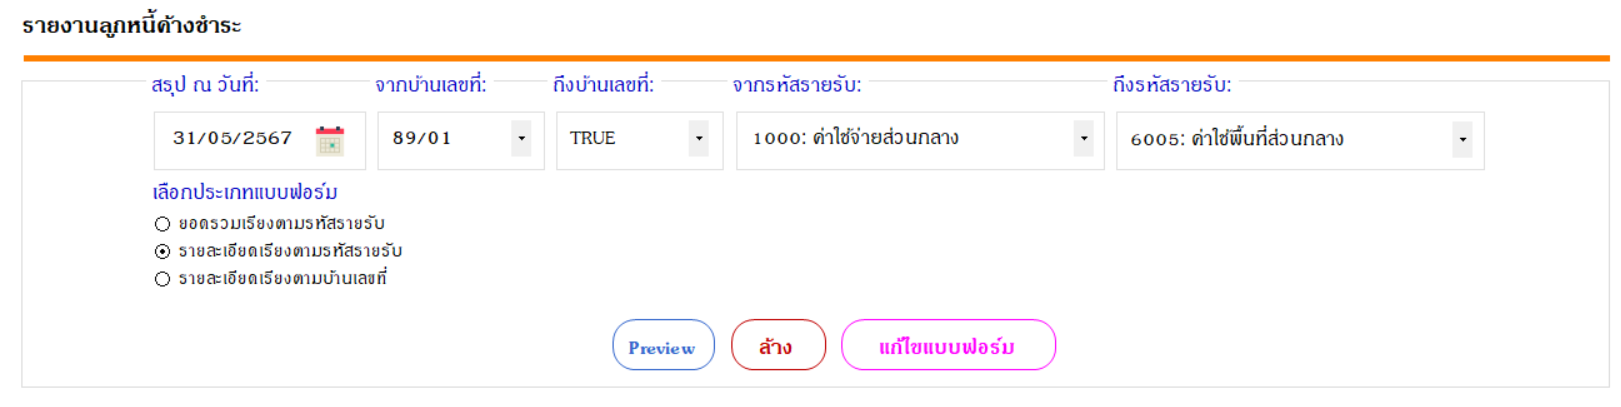The width and height of the screenshot is (1621, 407).
Task: Click the แก้ไขแบบฟอร์ม button
Action: coord(948,345)
